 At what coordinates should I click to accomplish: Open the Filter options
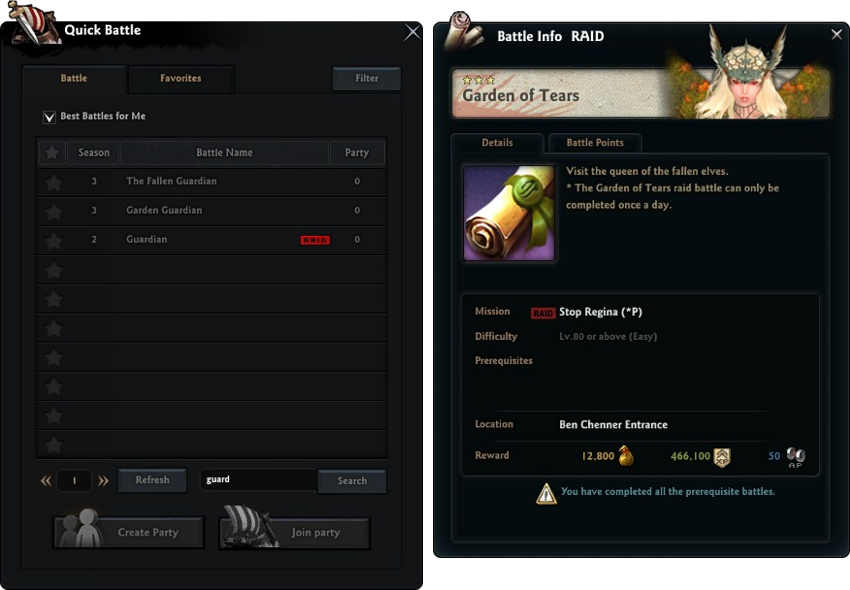click(x=366, y=79)
